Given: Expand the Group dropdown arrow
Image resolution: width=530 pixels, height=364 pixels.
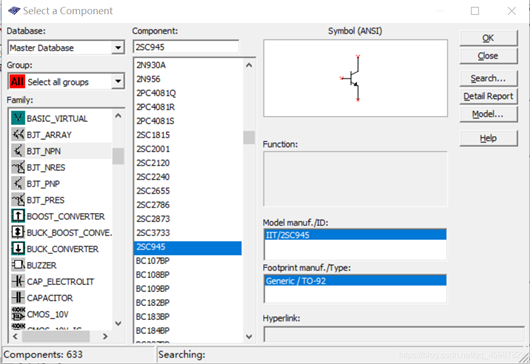Looking at the screenshot, I should [118, 81].
